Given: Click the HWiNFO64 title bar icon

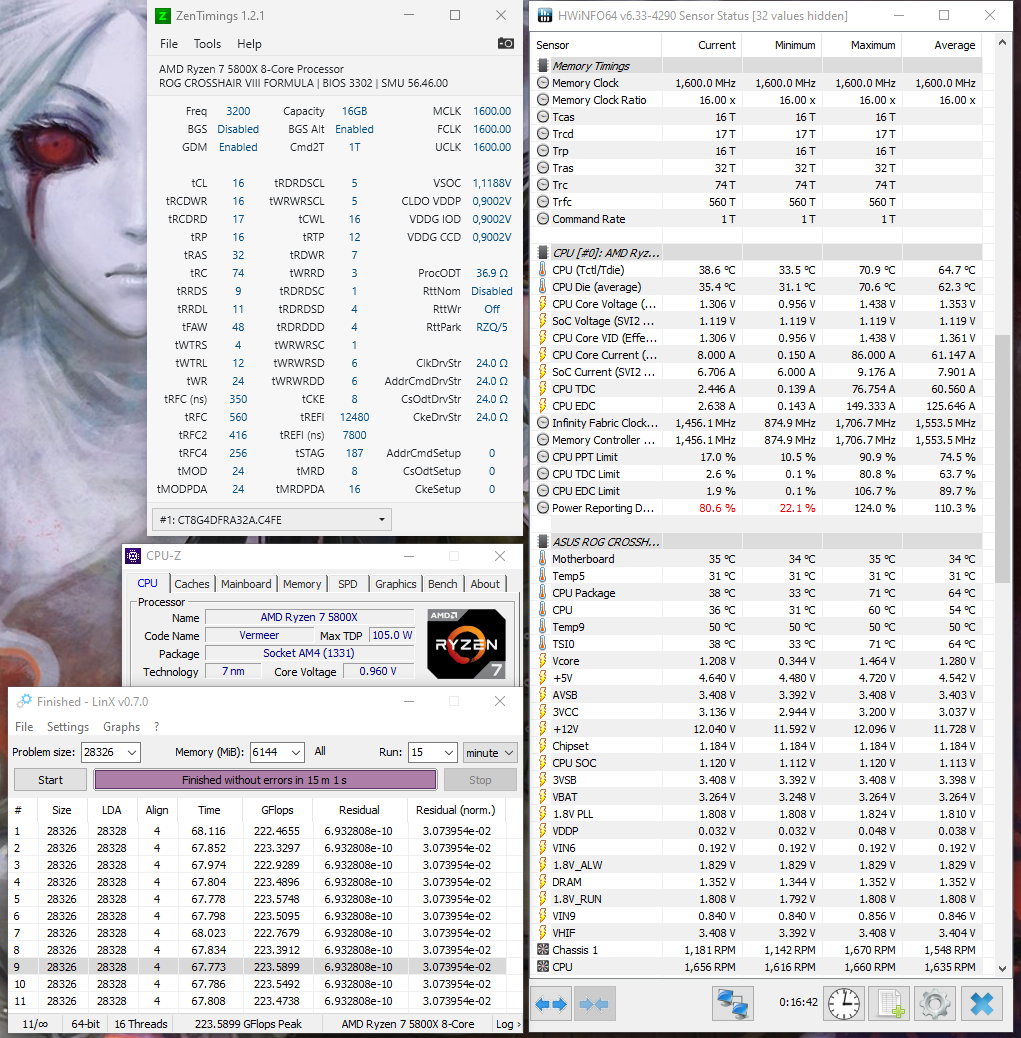Looking at the screenshot, I should coord(544,15).
